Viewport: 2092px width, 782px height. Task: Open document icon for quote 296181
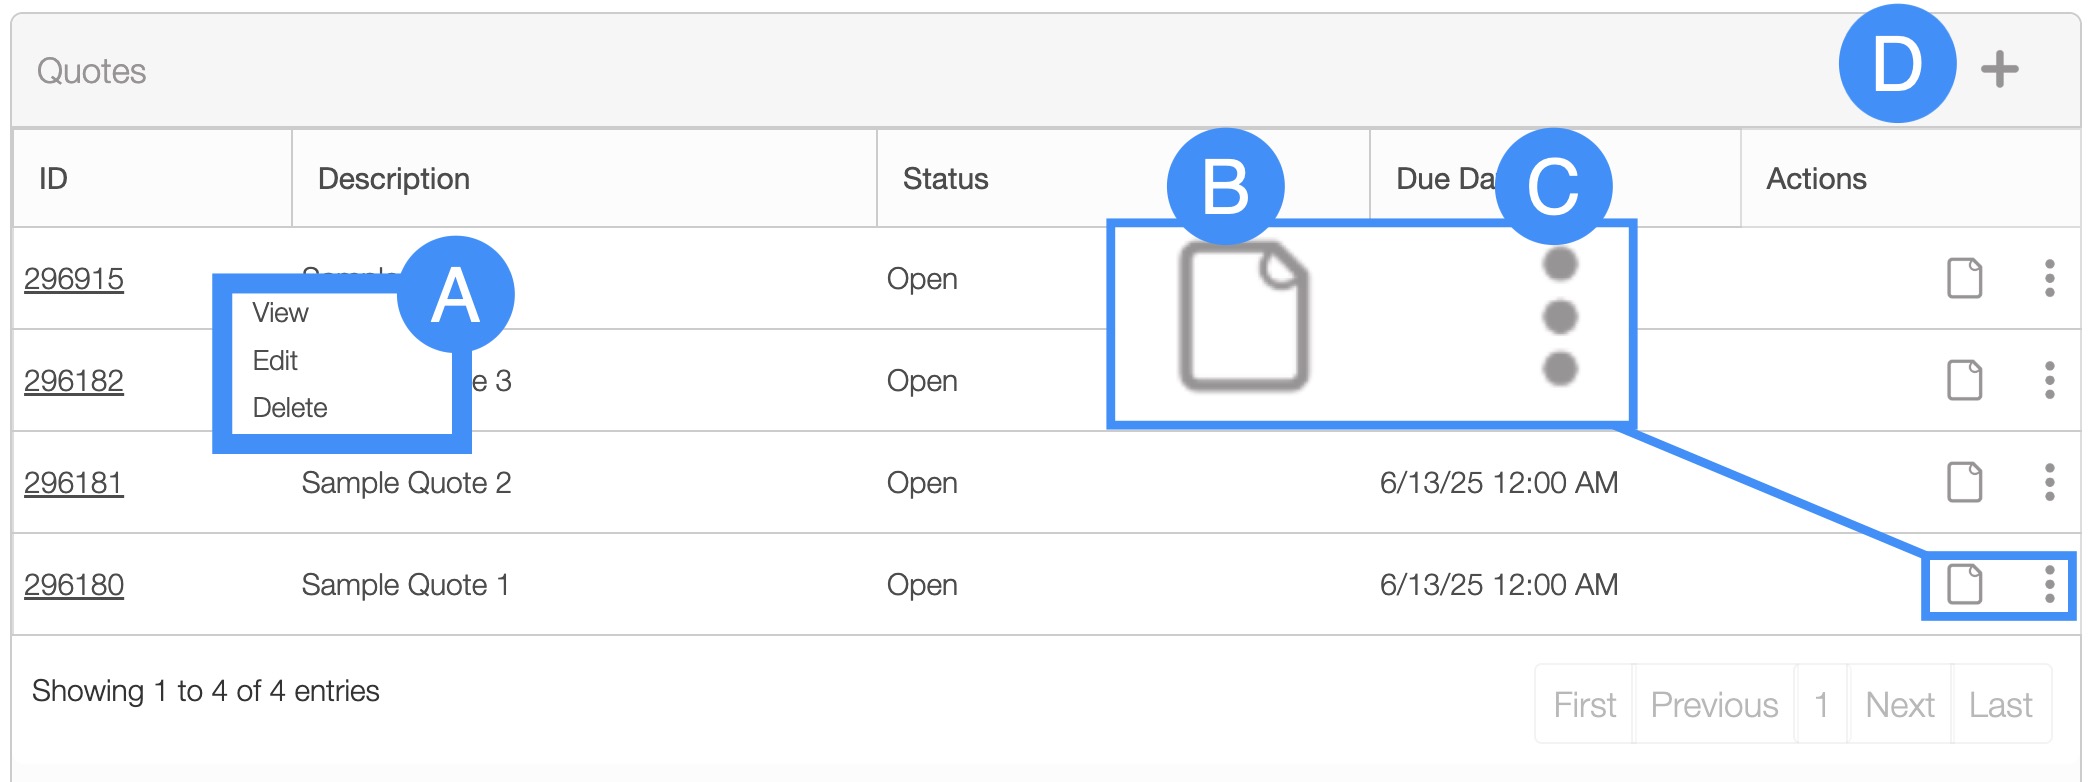click(x=1964, y=482)
